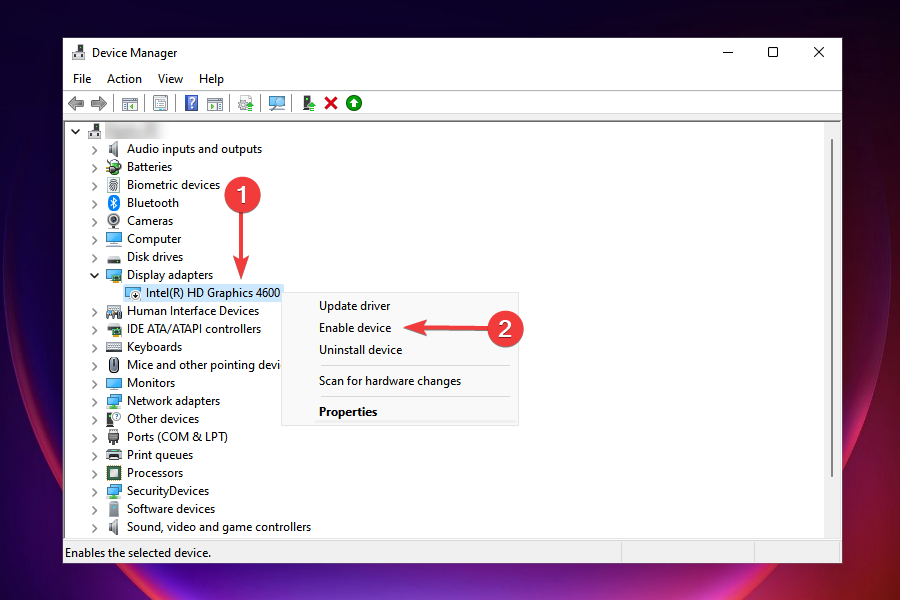Click the Print queues printer icon
The width and height of the screenshot is (900, 600).
[x=114, y=455]
